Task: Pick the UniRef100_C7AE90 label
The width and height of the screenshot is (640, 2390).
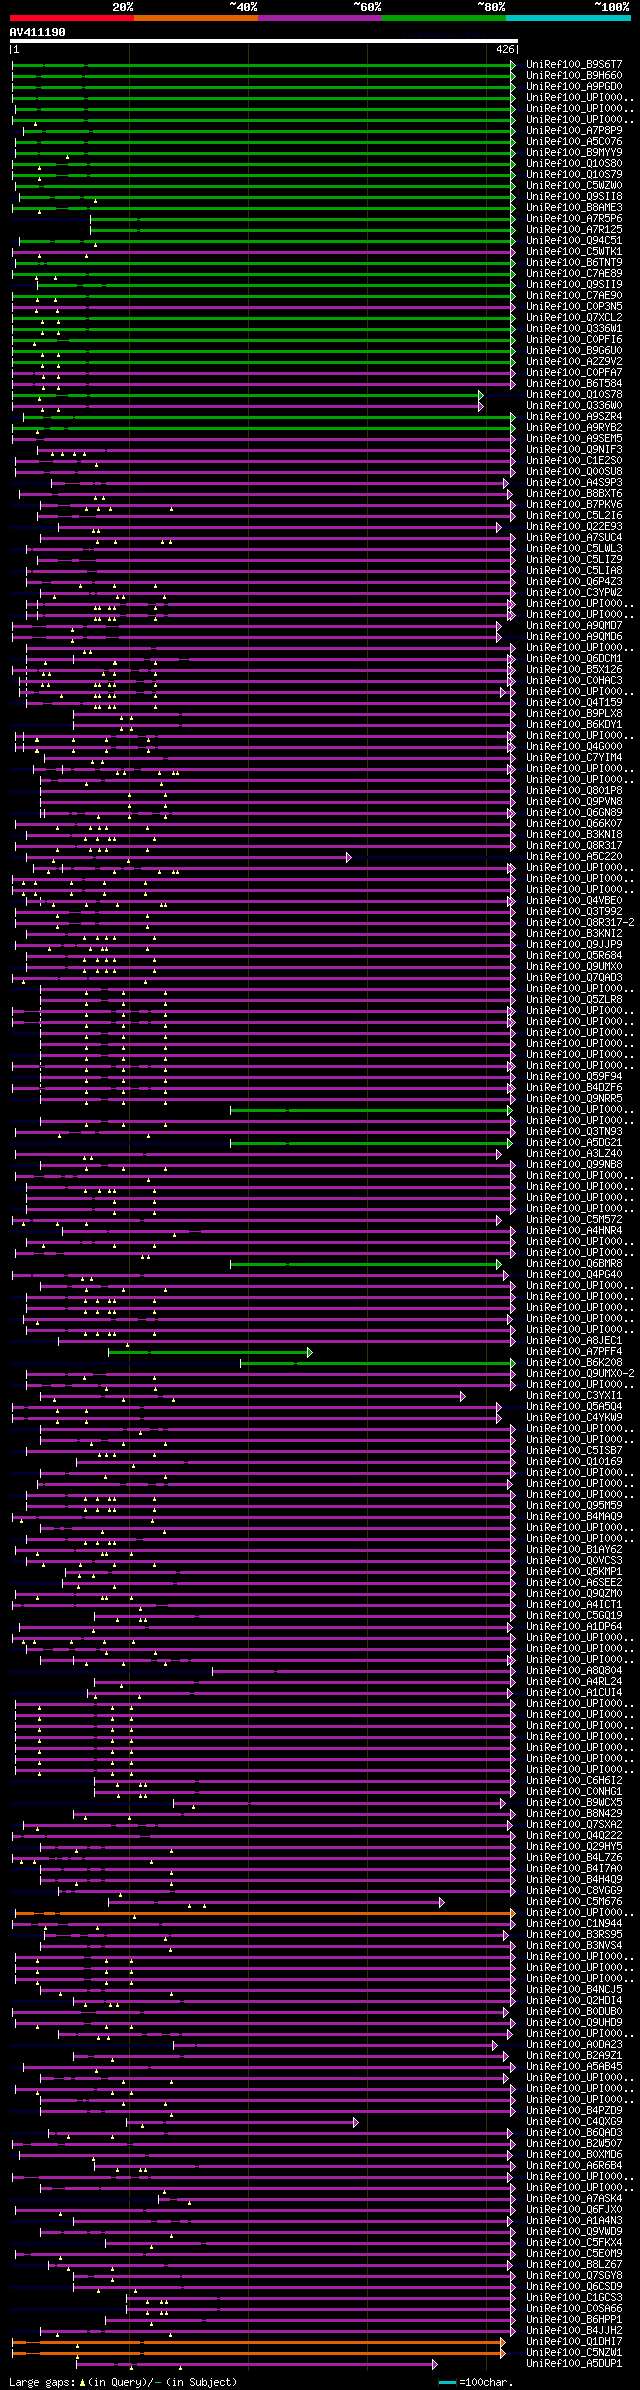Action: [x=574, y=295]
